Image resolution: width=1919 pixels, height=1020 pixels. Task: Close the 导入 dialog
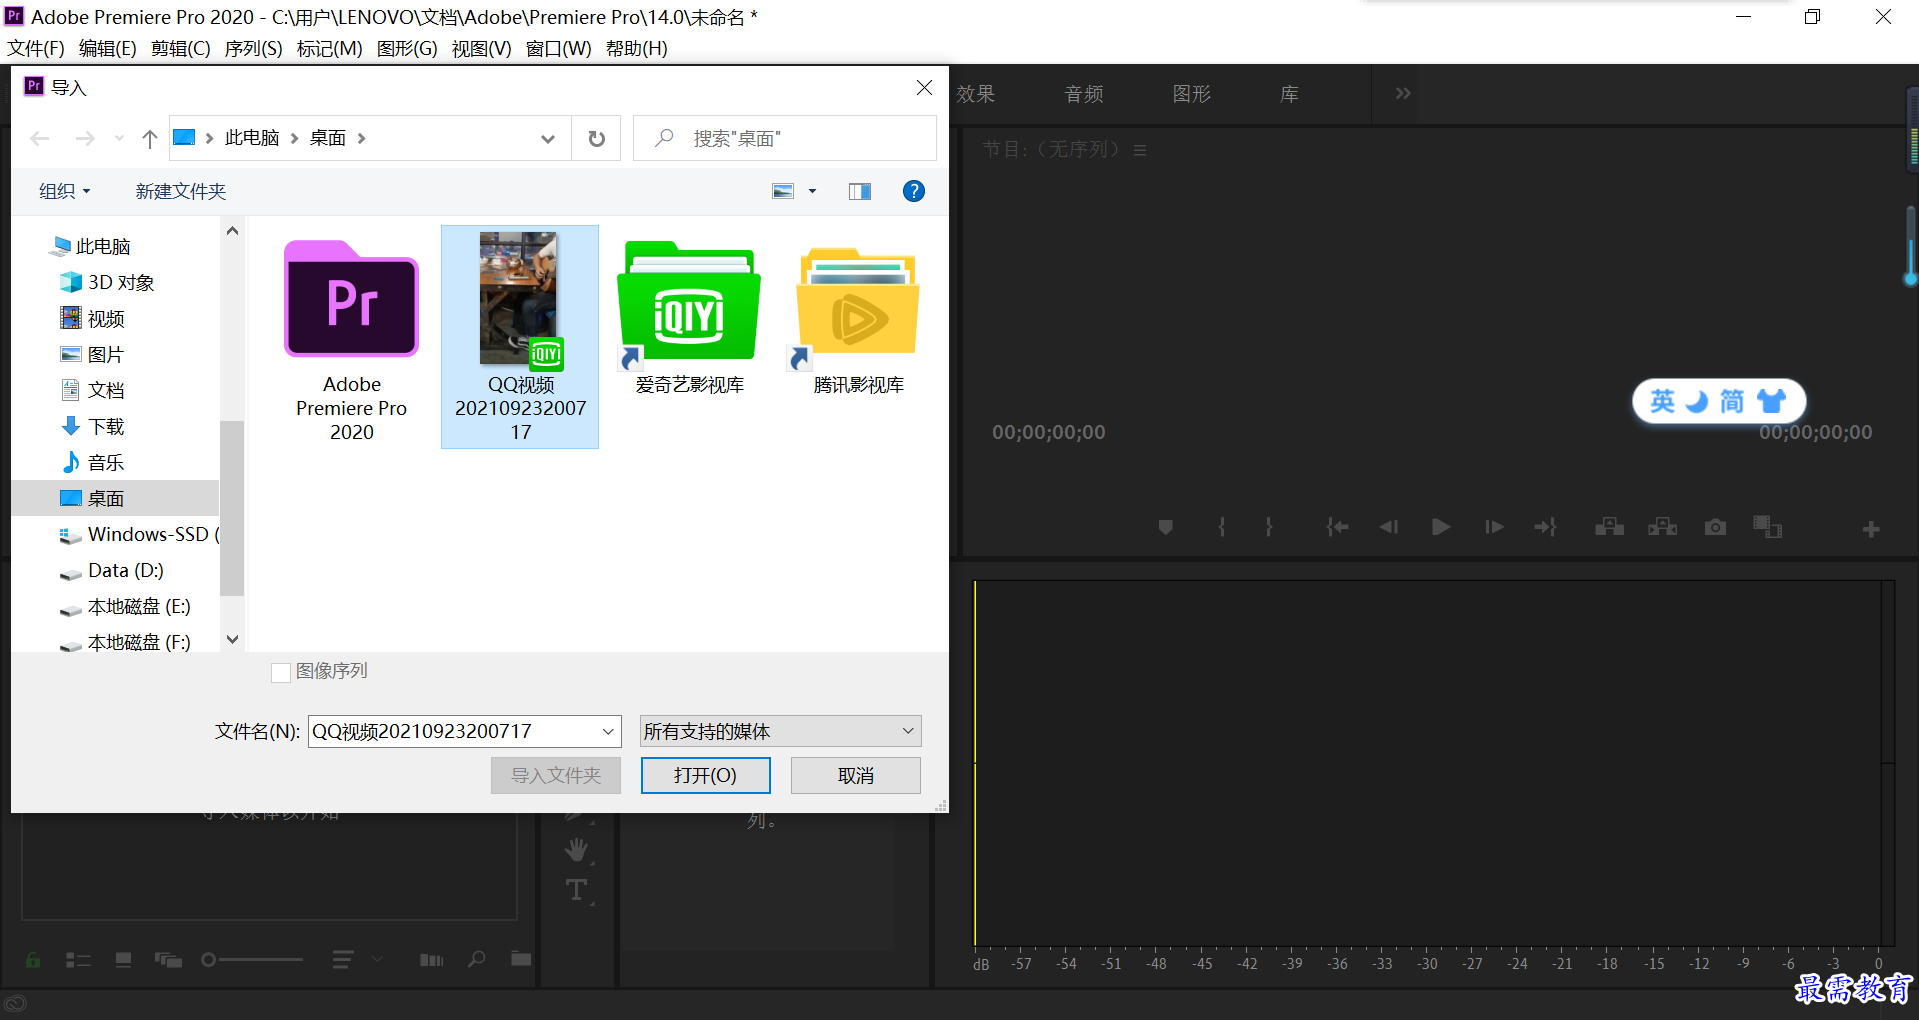coord(924,88)
